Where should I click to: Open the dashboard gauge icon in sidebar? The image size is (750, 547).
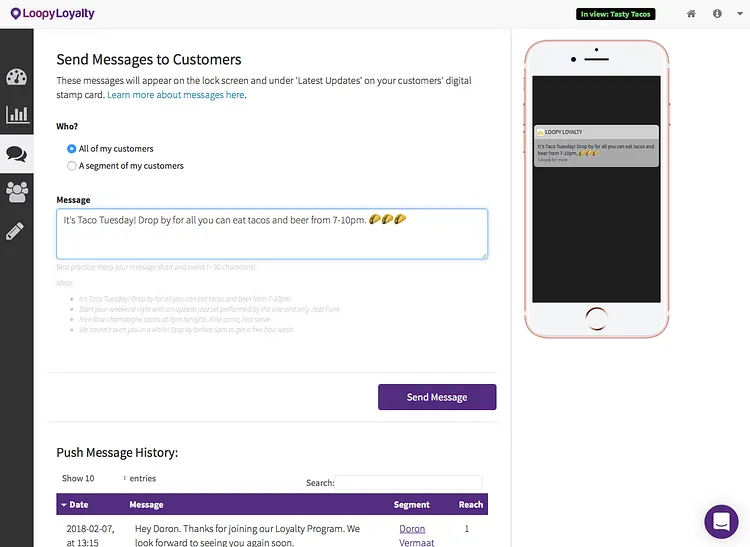[x=17, y=77]
